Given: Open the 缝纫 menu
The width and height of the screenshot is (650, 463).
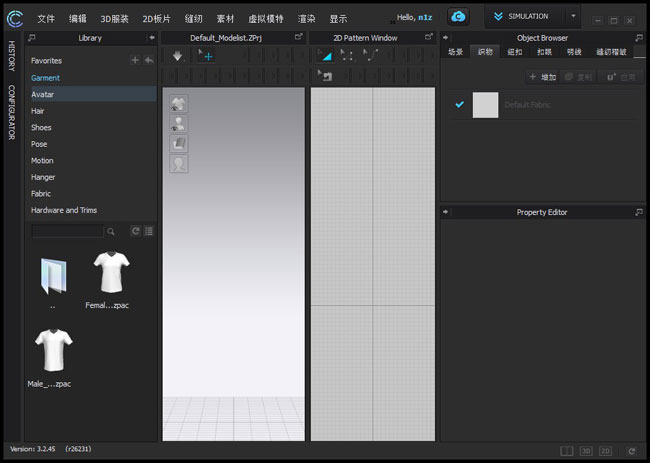Looking at the screenshot, I should click(194, 19).
